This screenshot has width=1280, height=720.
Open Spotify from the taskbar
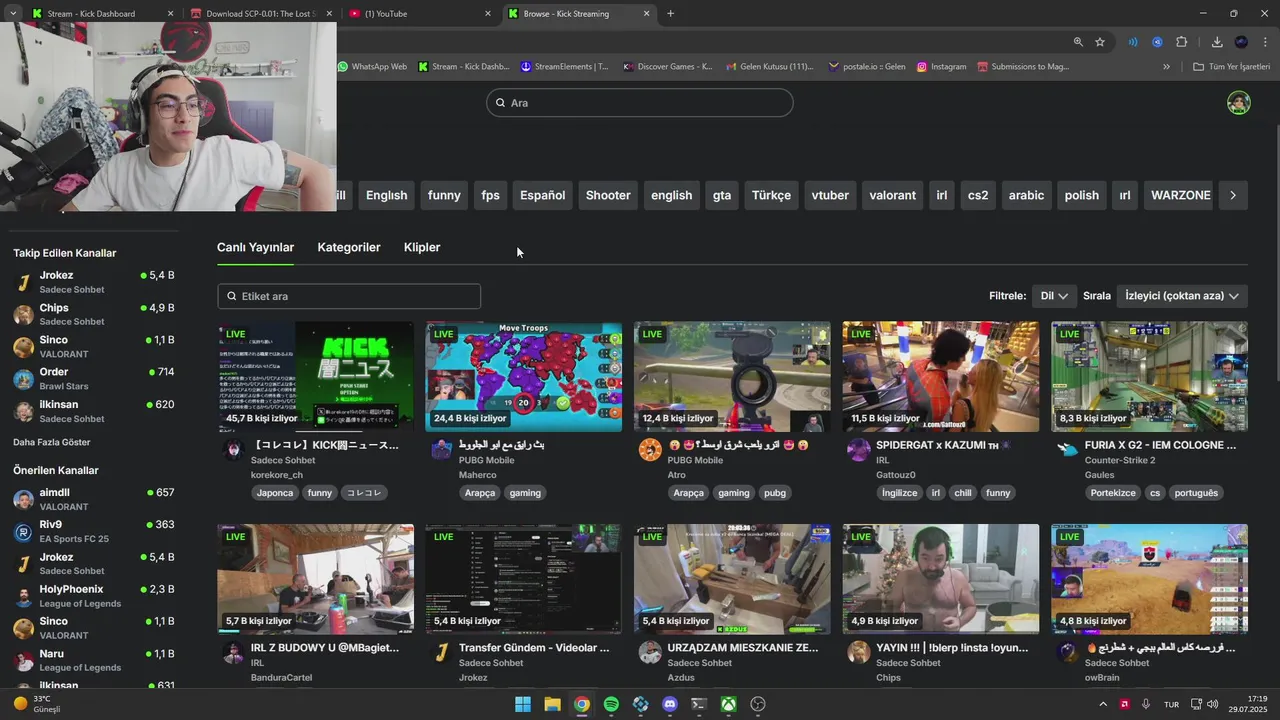point(611,704)
